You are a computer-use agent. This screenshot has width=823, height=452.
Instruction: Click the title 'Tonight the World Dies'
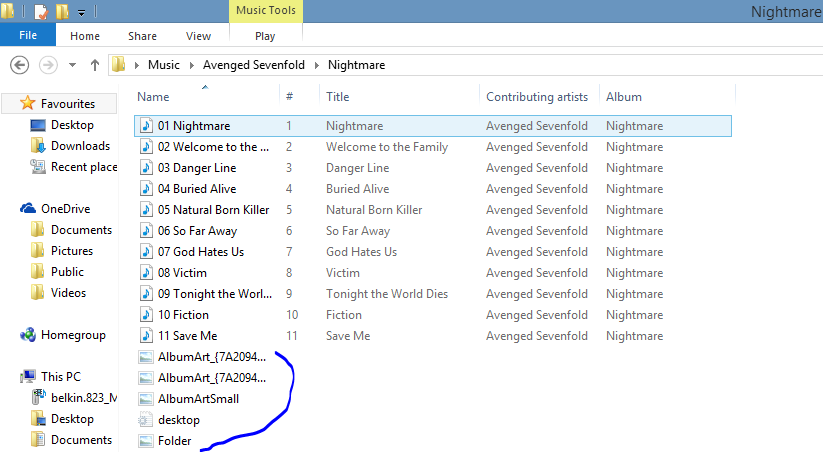click(387, 294)
